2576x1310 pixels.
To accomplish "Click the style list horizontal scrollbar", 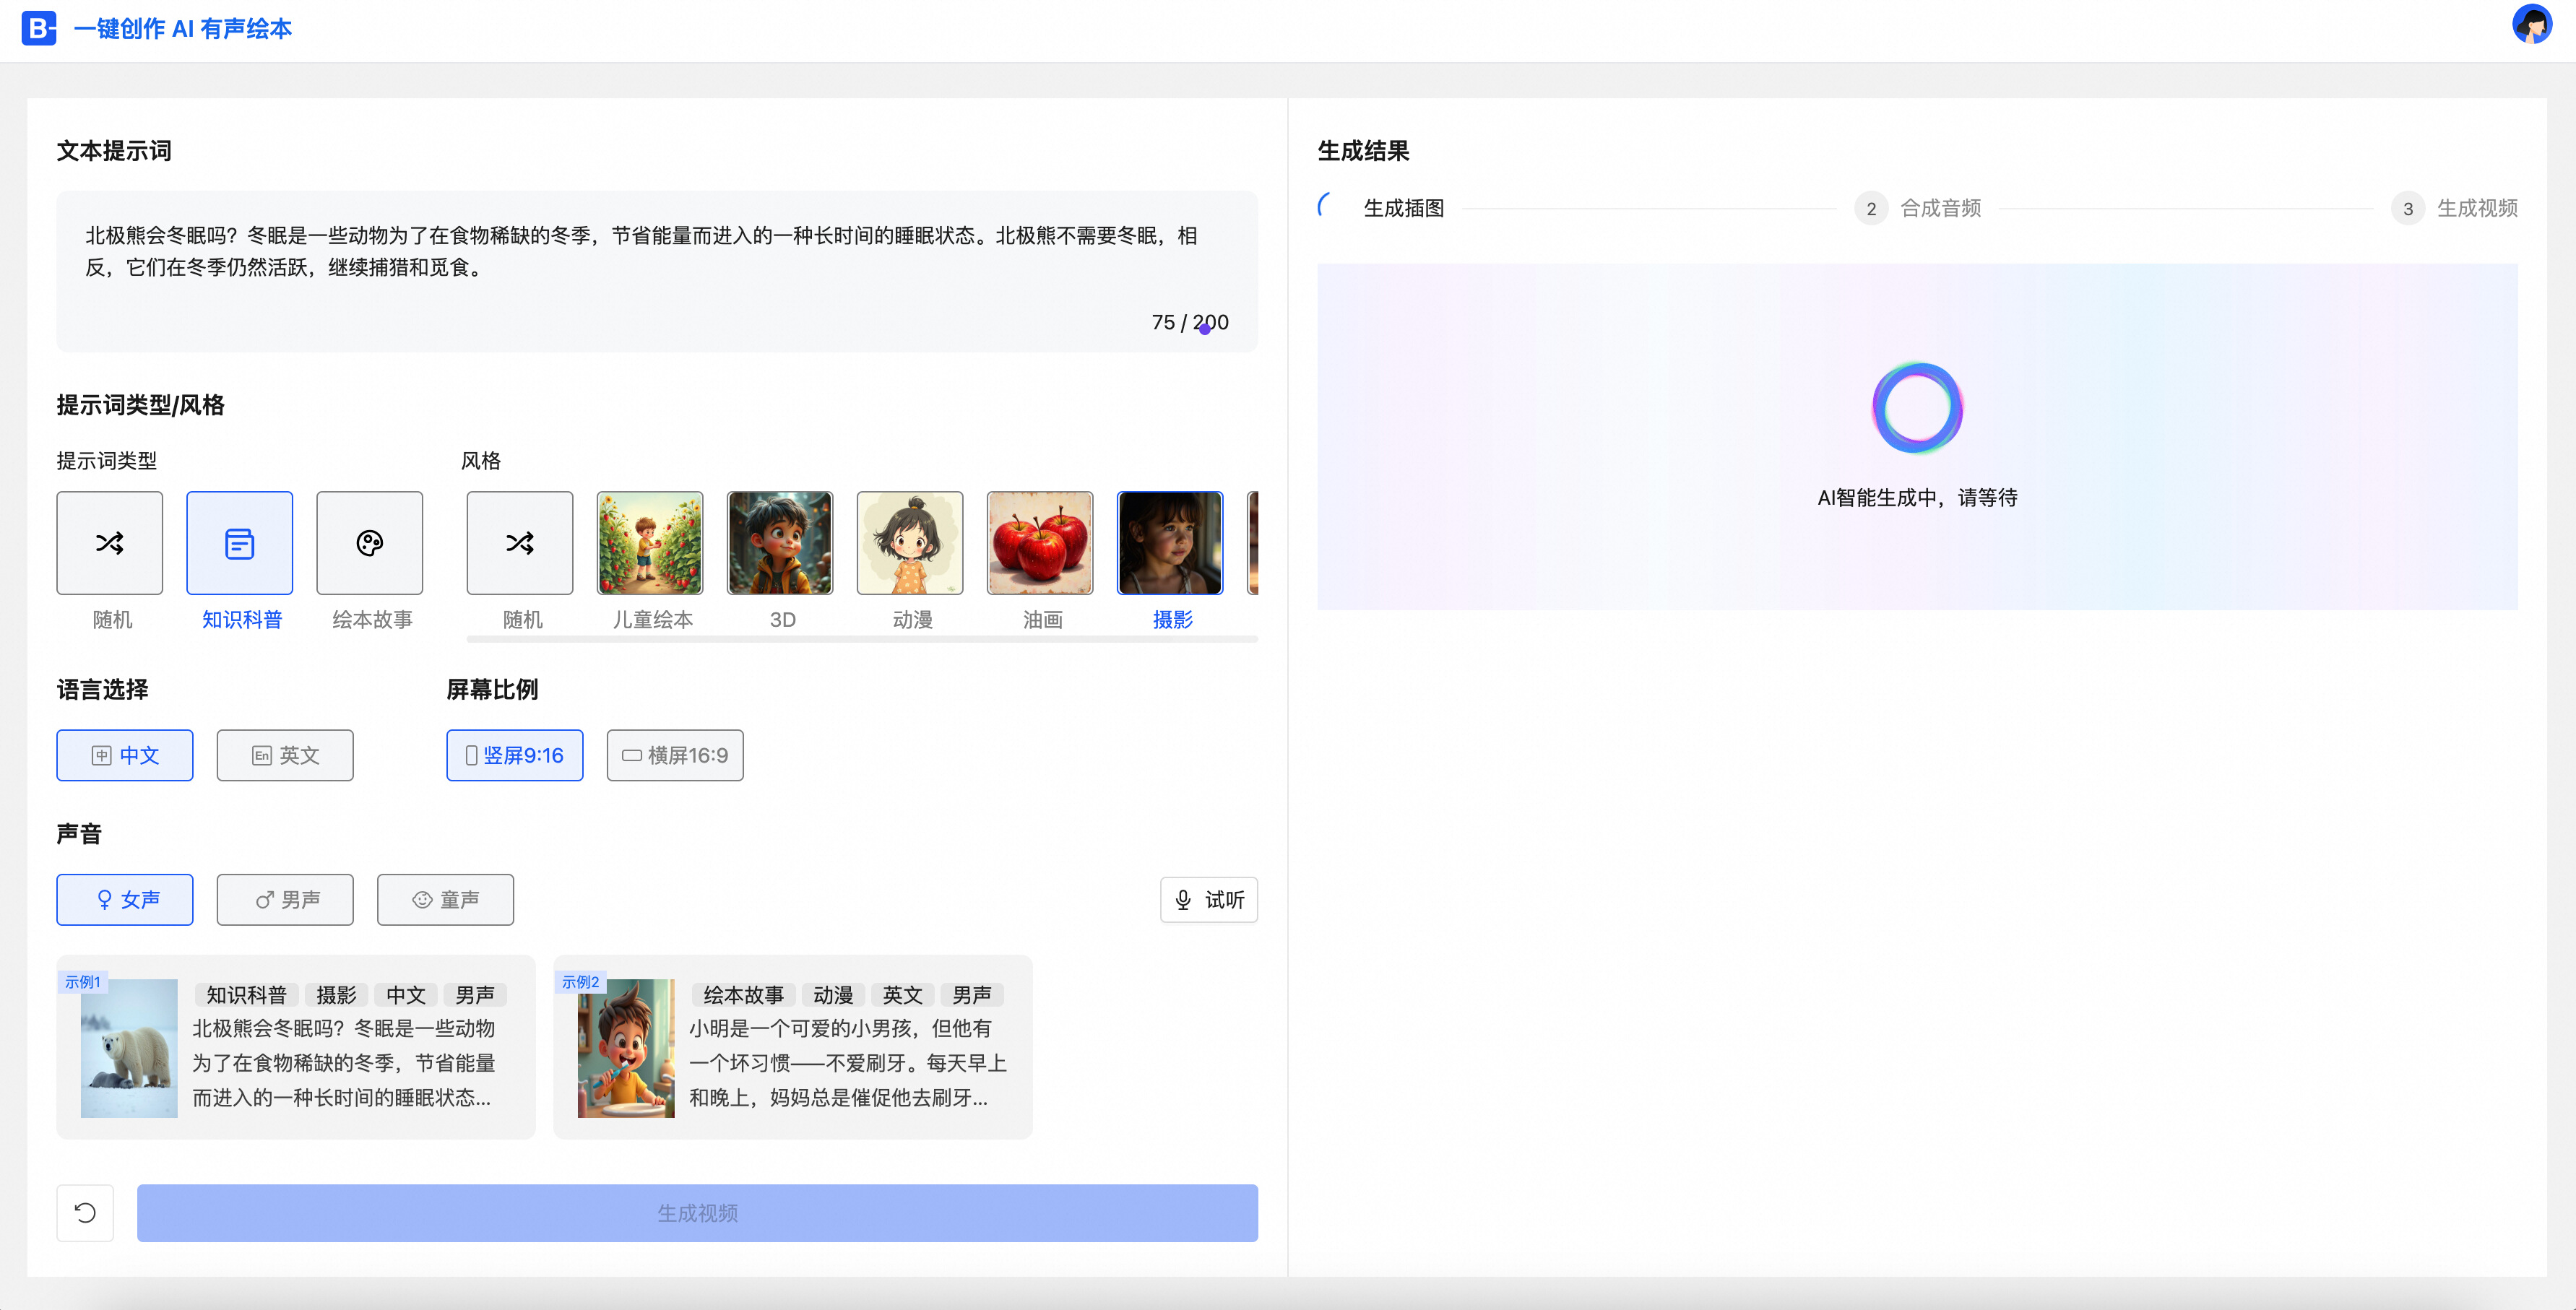I will pos(860,639).
